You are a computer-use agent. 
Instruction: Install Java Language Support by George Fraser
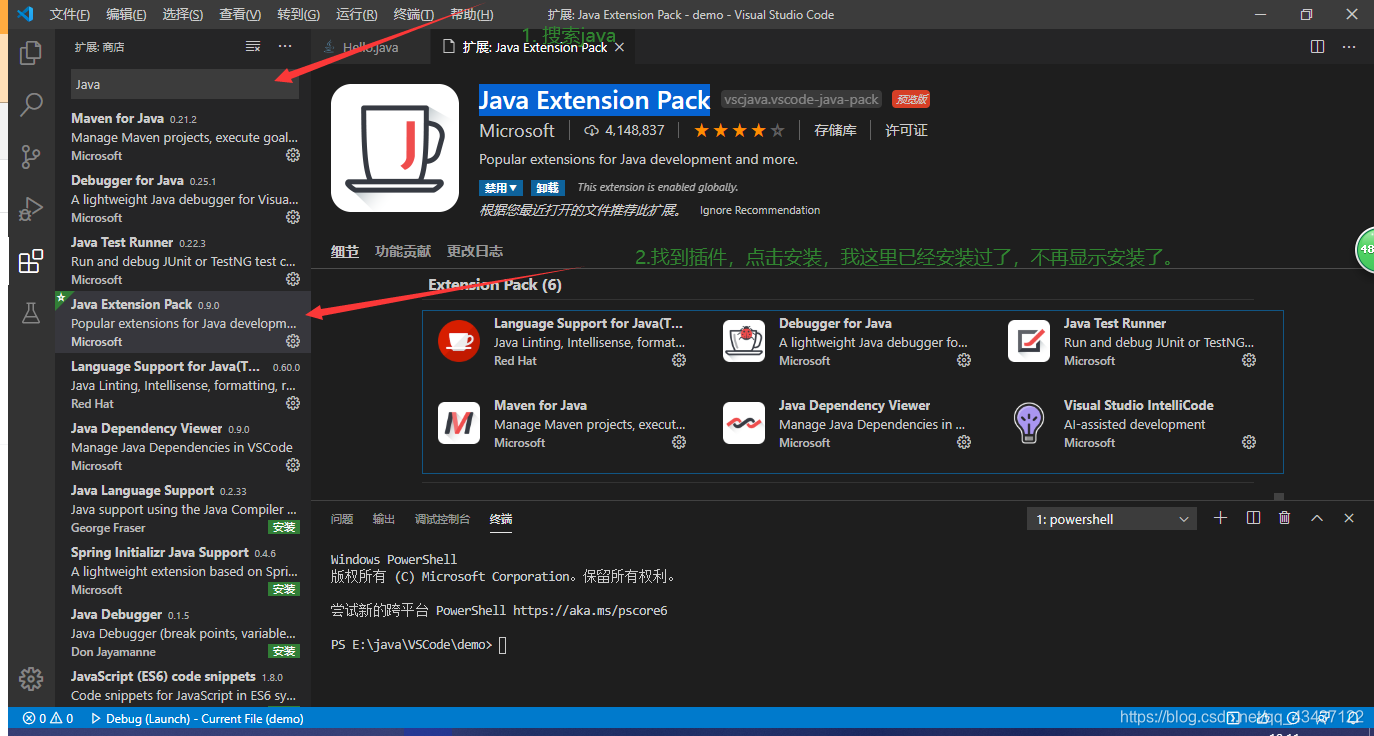(x=284, y=527)
